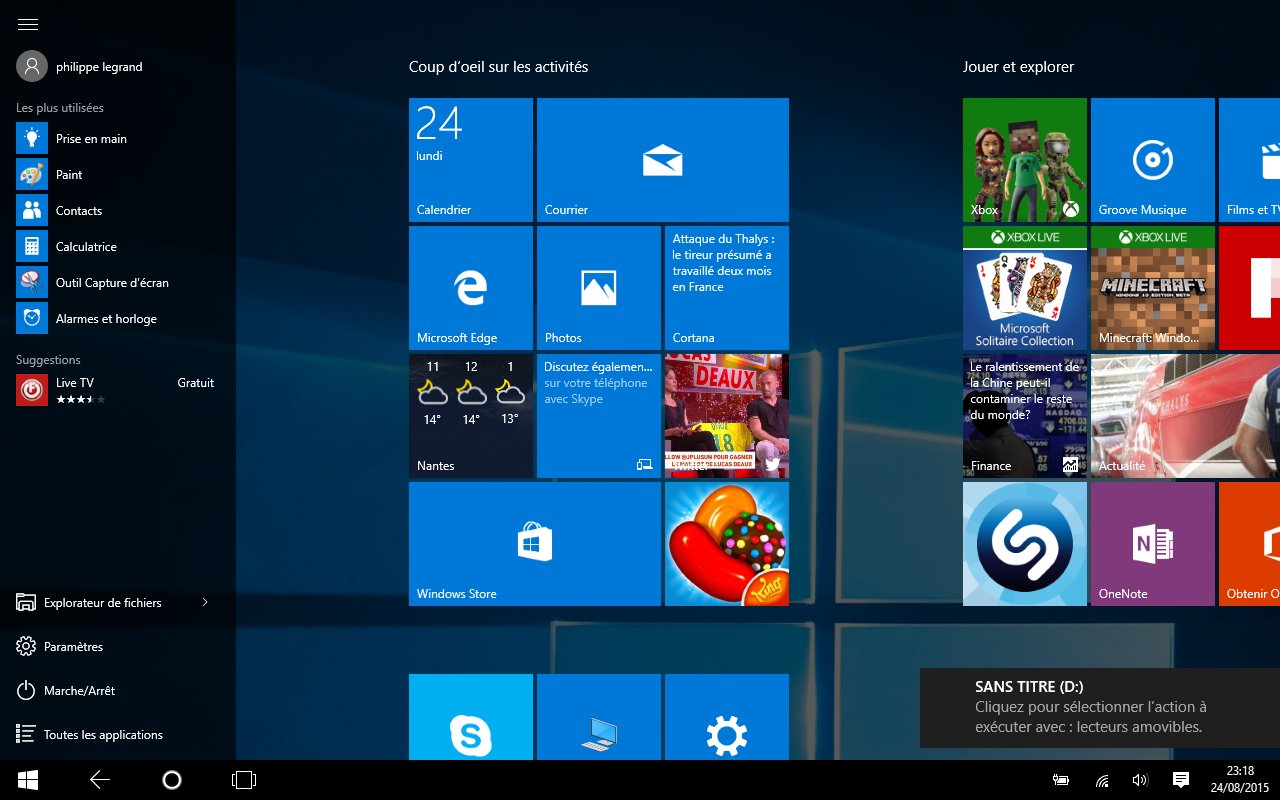The width and height of the screenshot is (1280, 800).
Task: Click the Windows Start button
Action: (28, 780)
